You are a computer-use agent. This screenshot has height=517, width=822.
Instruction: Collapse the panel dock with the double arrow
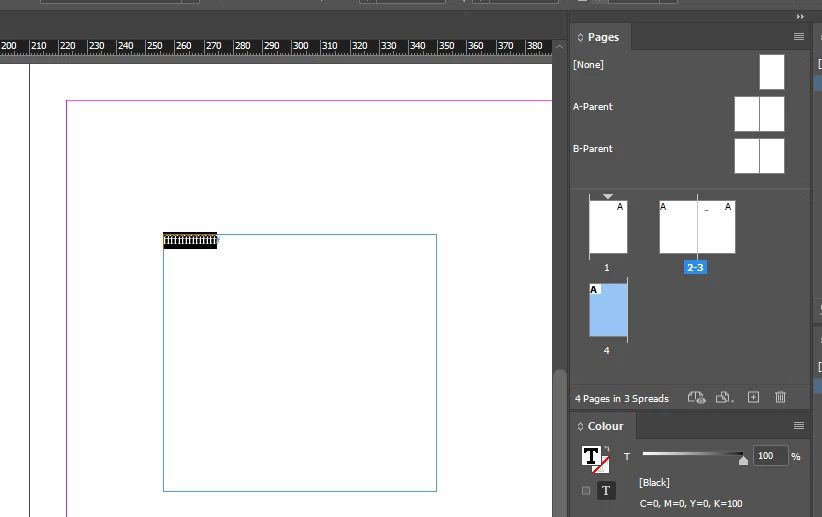point(800,17)
